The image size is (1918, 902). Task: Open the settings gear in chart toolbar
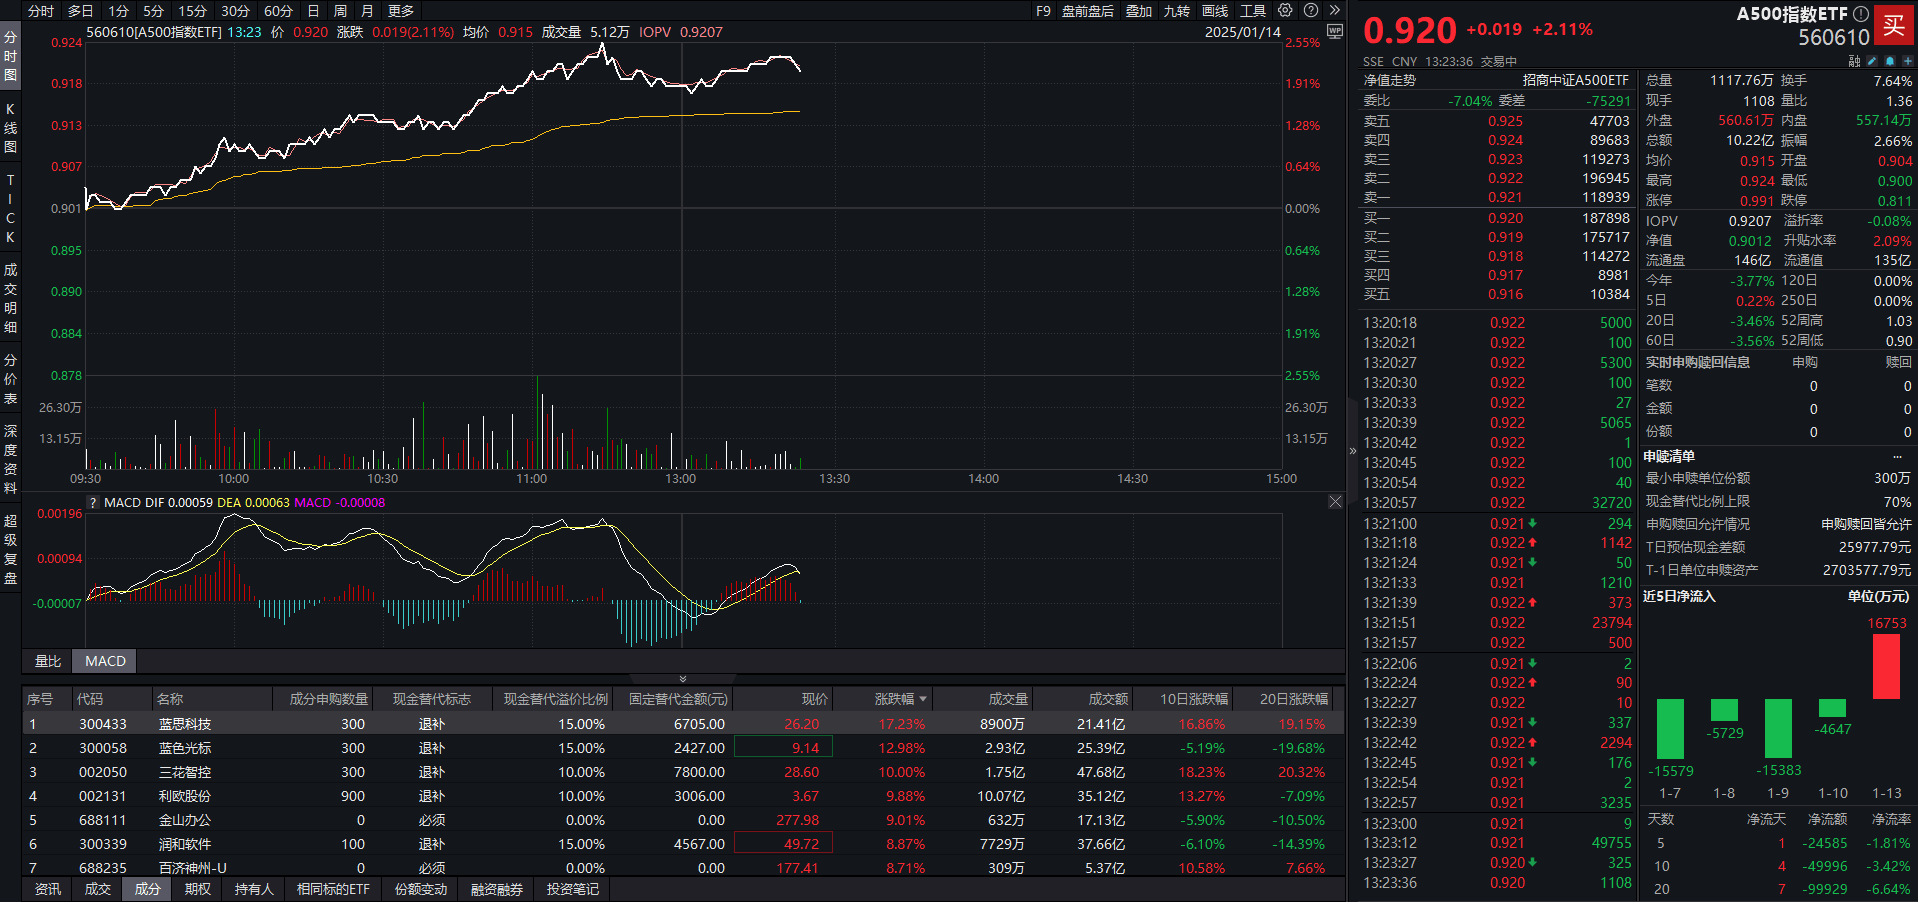click(x=1285, y=10)
